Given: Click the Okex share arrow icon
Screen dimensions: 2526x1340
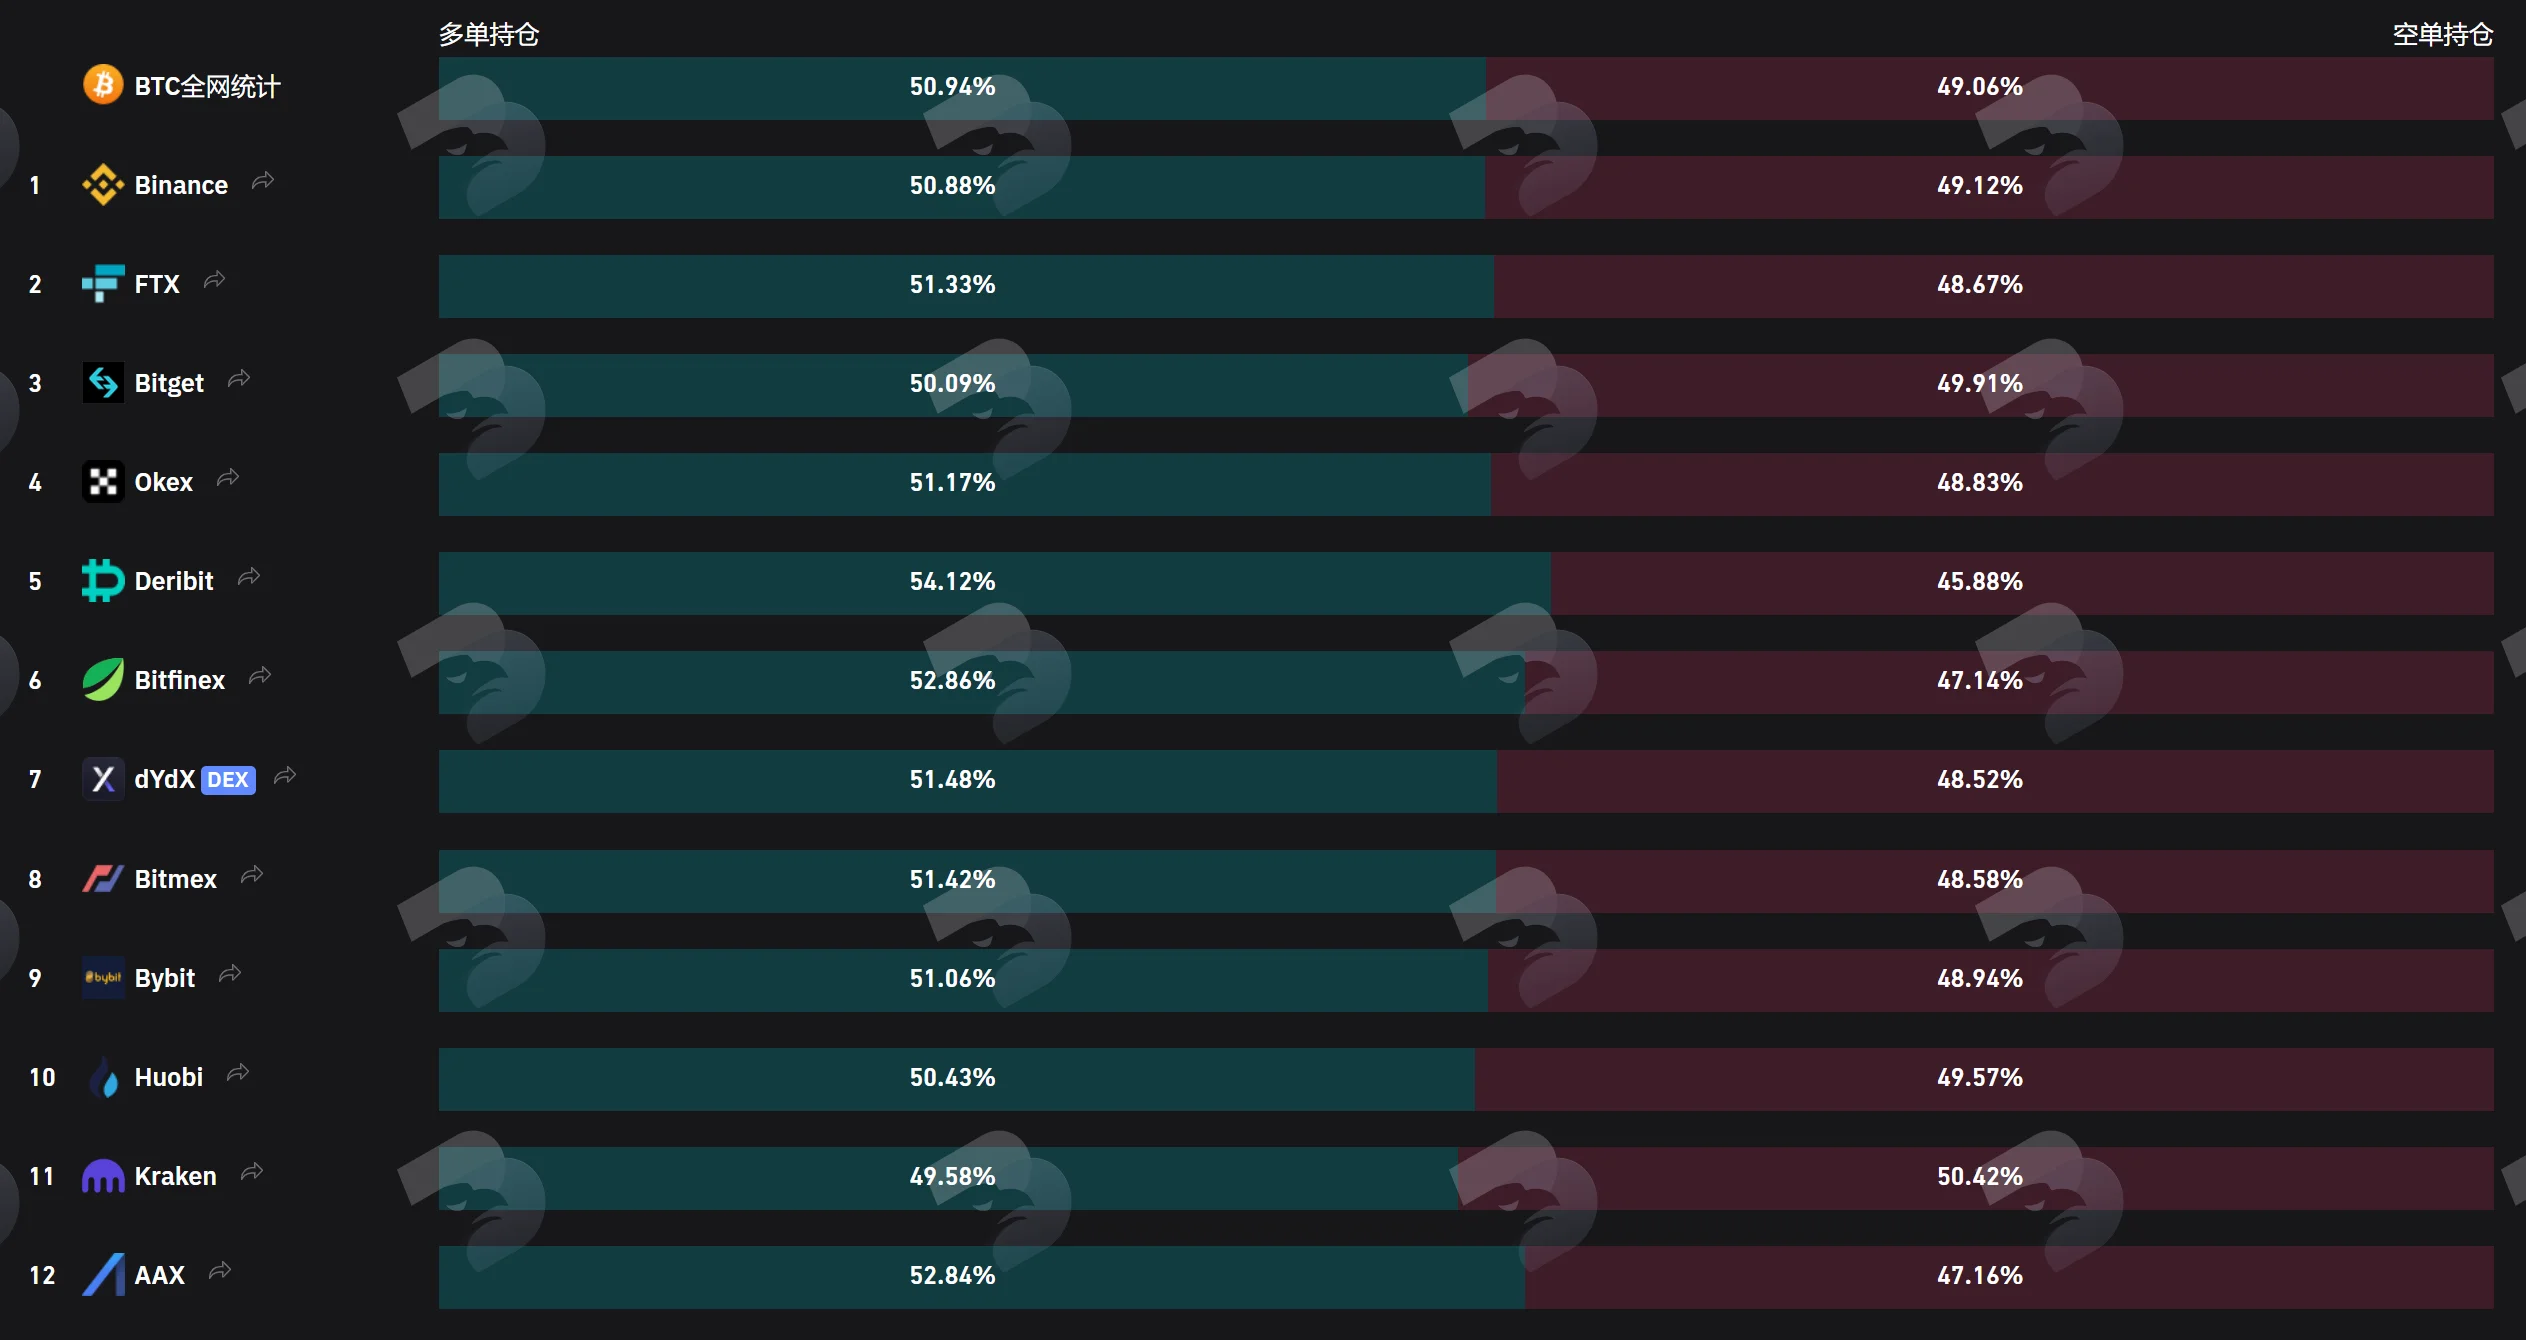Looking at the screenshot, I should [x=228, y=478].
